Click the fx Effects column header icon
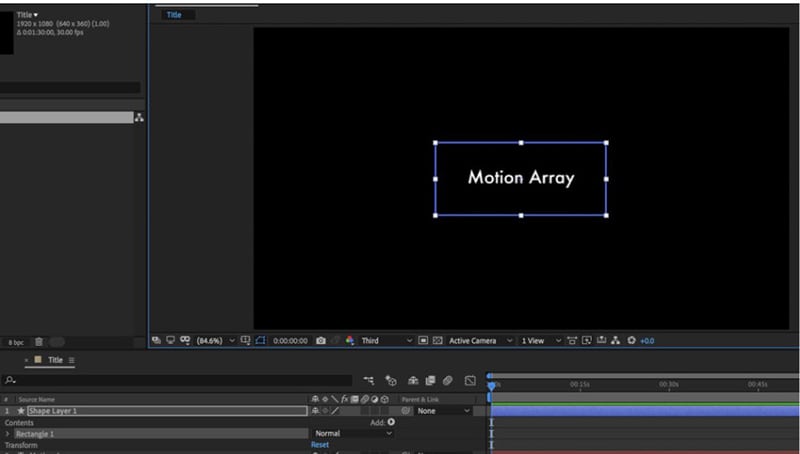 [x=344, y=399]
